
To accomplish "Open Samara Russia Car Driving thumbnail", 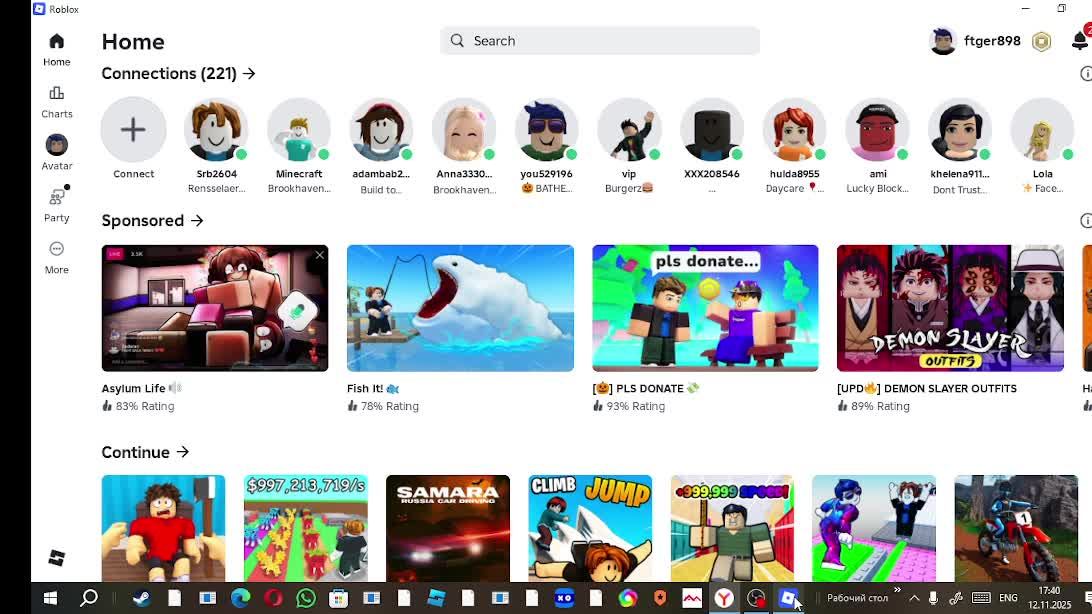I will 448,528.
